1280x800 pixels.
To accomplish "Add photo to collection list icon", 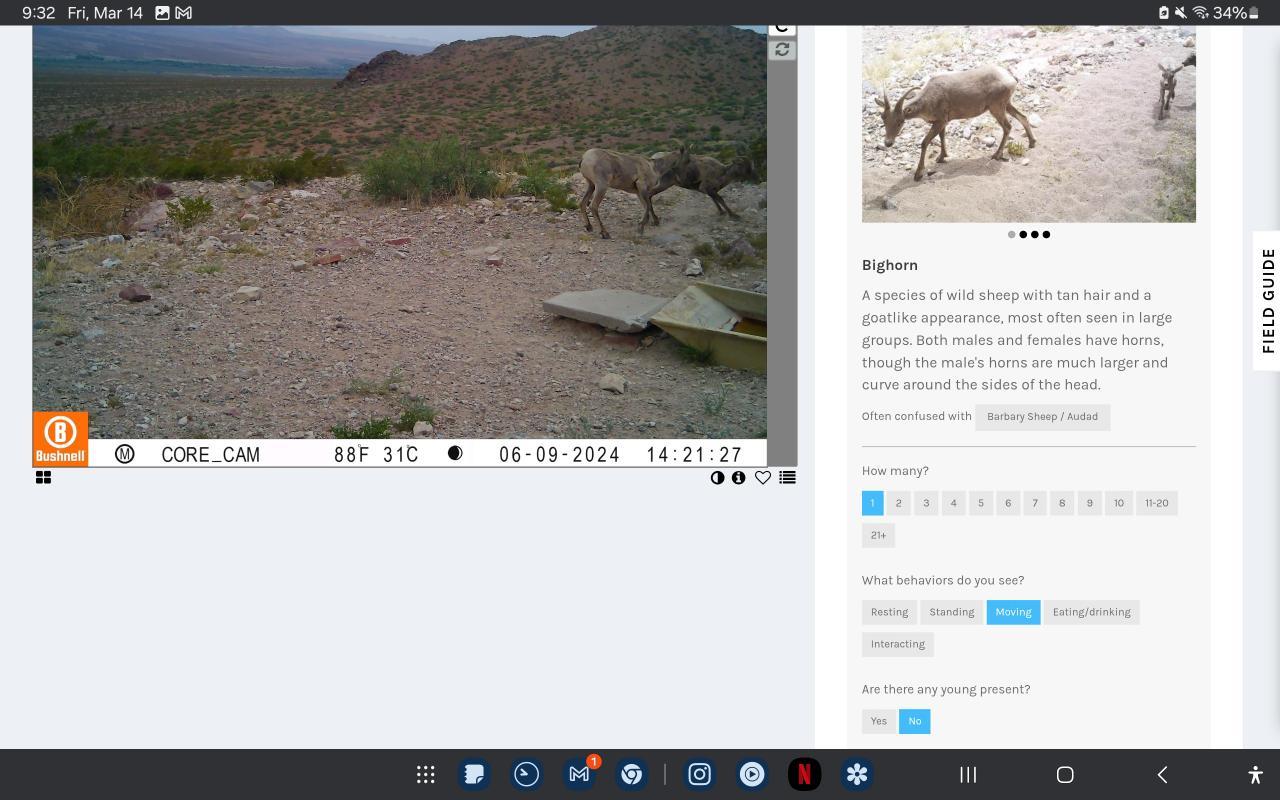I will pyautogui.click(x=788, y=478).
